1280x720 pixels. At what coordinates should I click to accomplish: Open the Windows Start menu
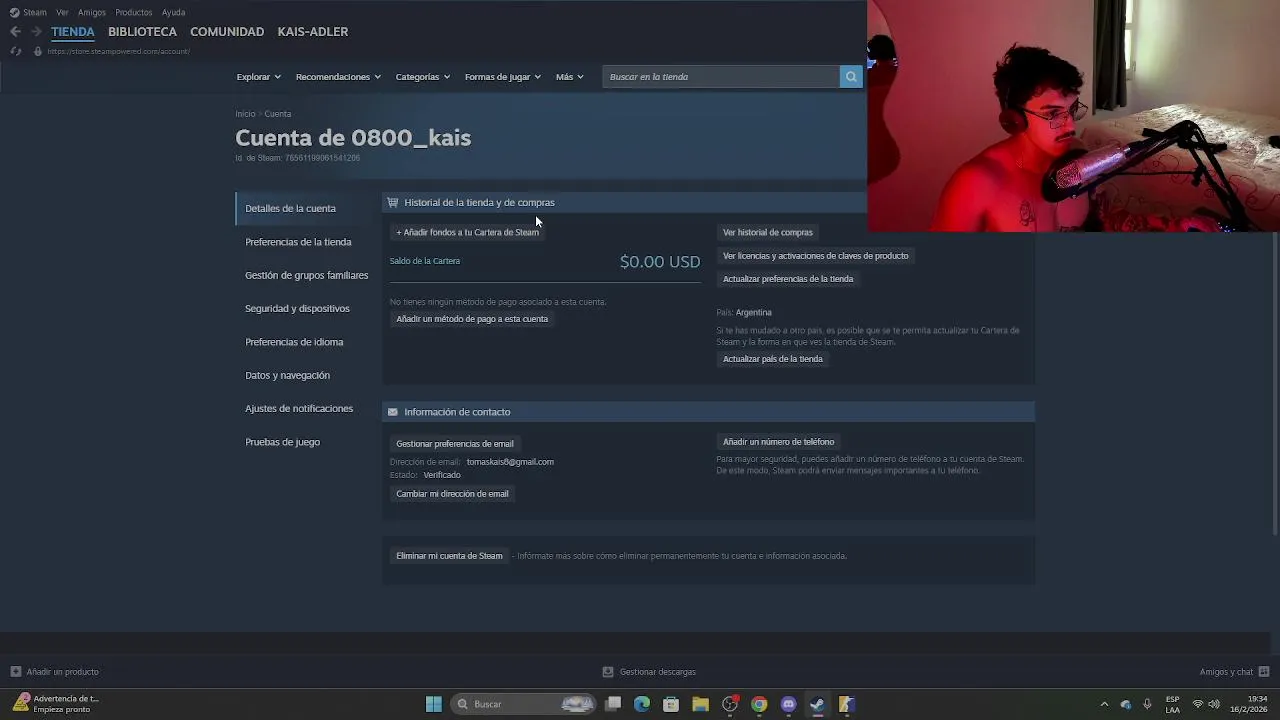coord(434,704)
